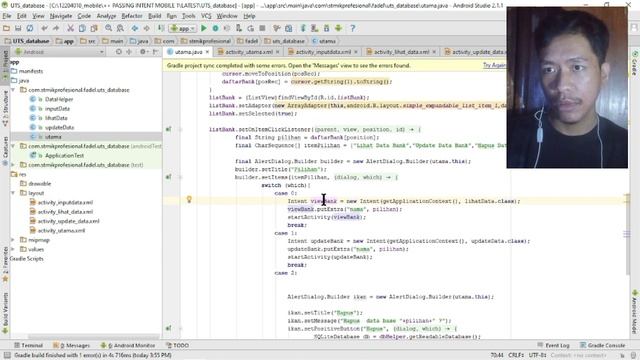Viewport: 640px width, 360px height.
Task: Start Debug with the bug icon
Action: [216, 28]
